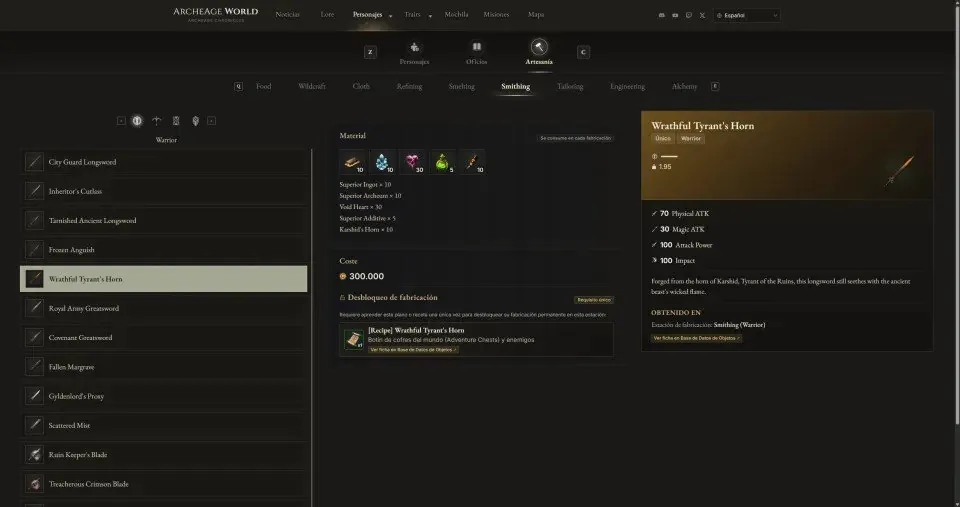Open the Discord link icon
This screenshot has height=507, width=960.
(661, 15)
